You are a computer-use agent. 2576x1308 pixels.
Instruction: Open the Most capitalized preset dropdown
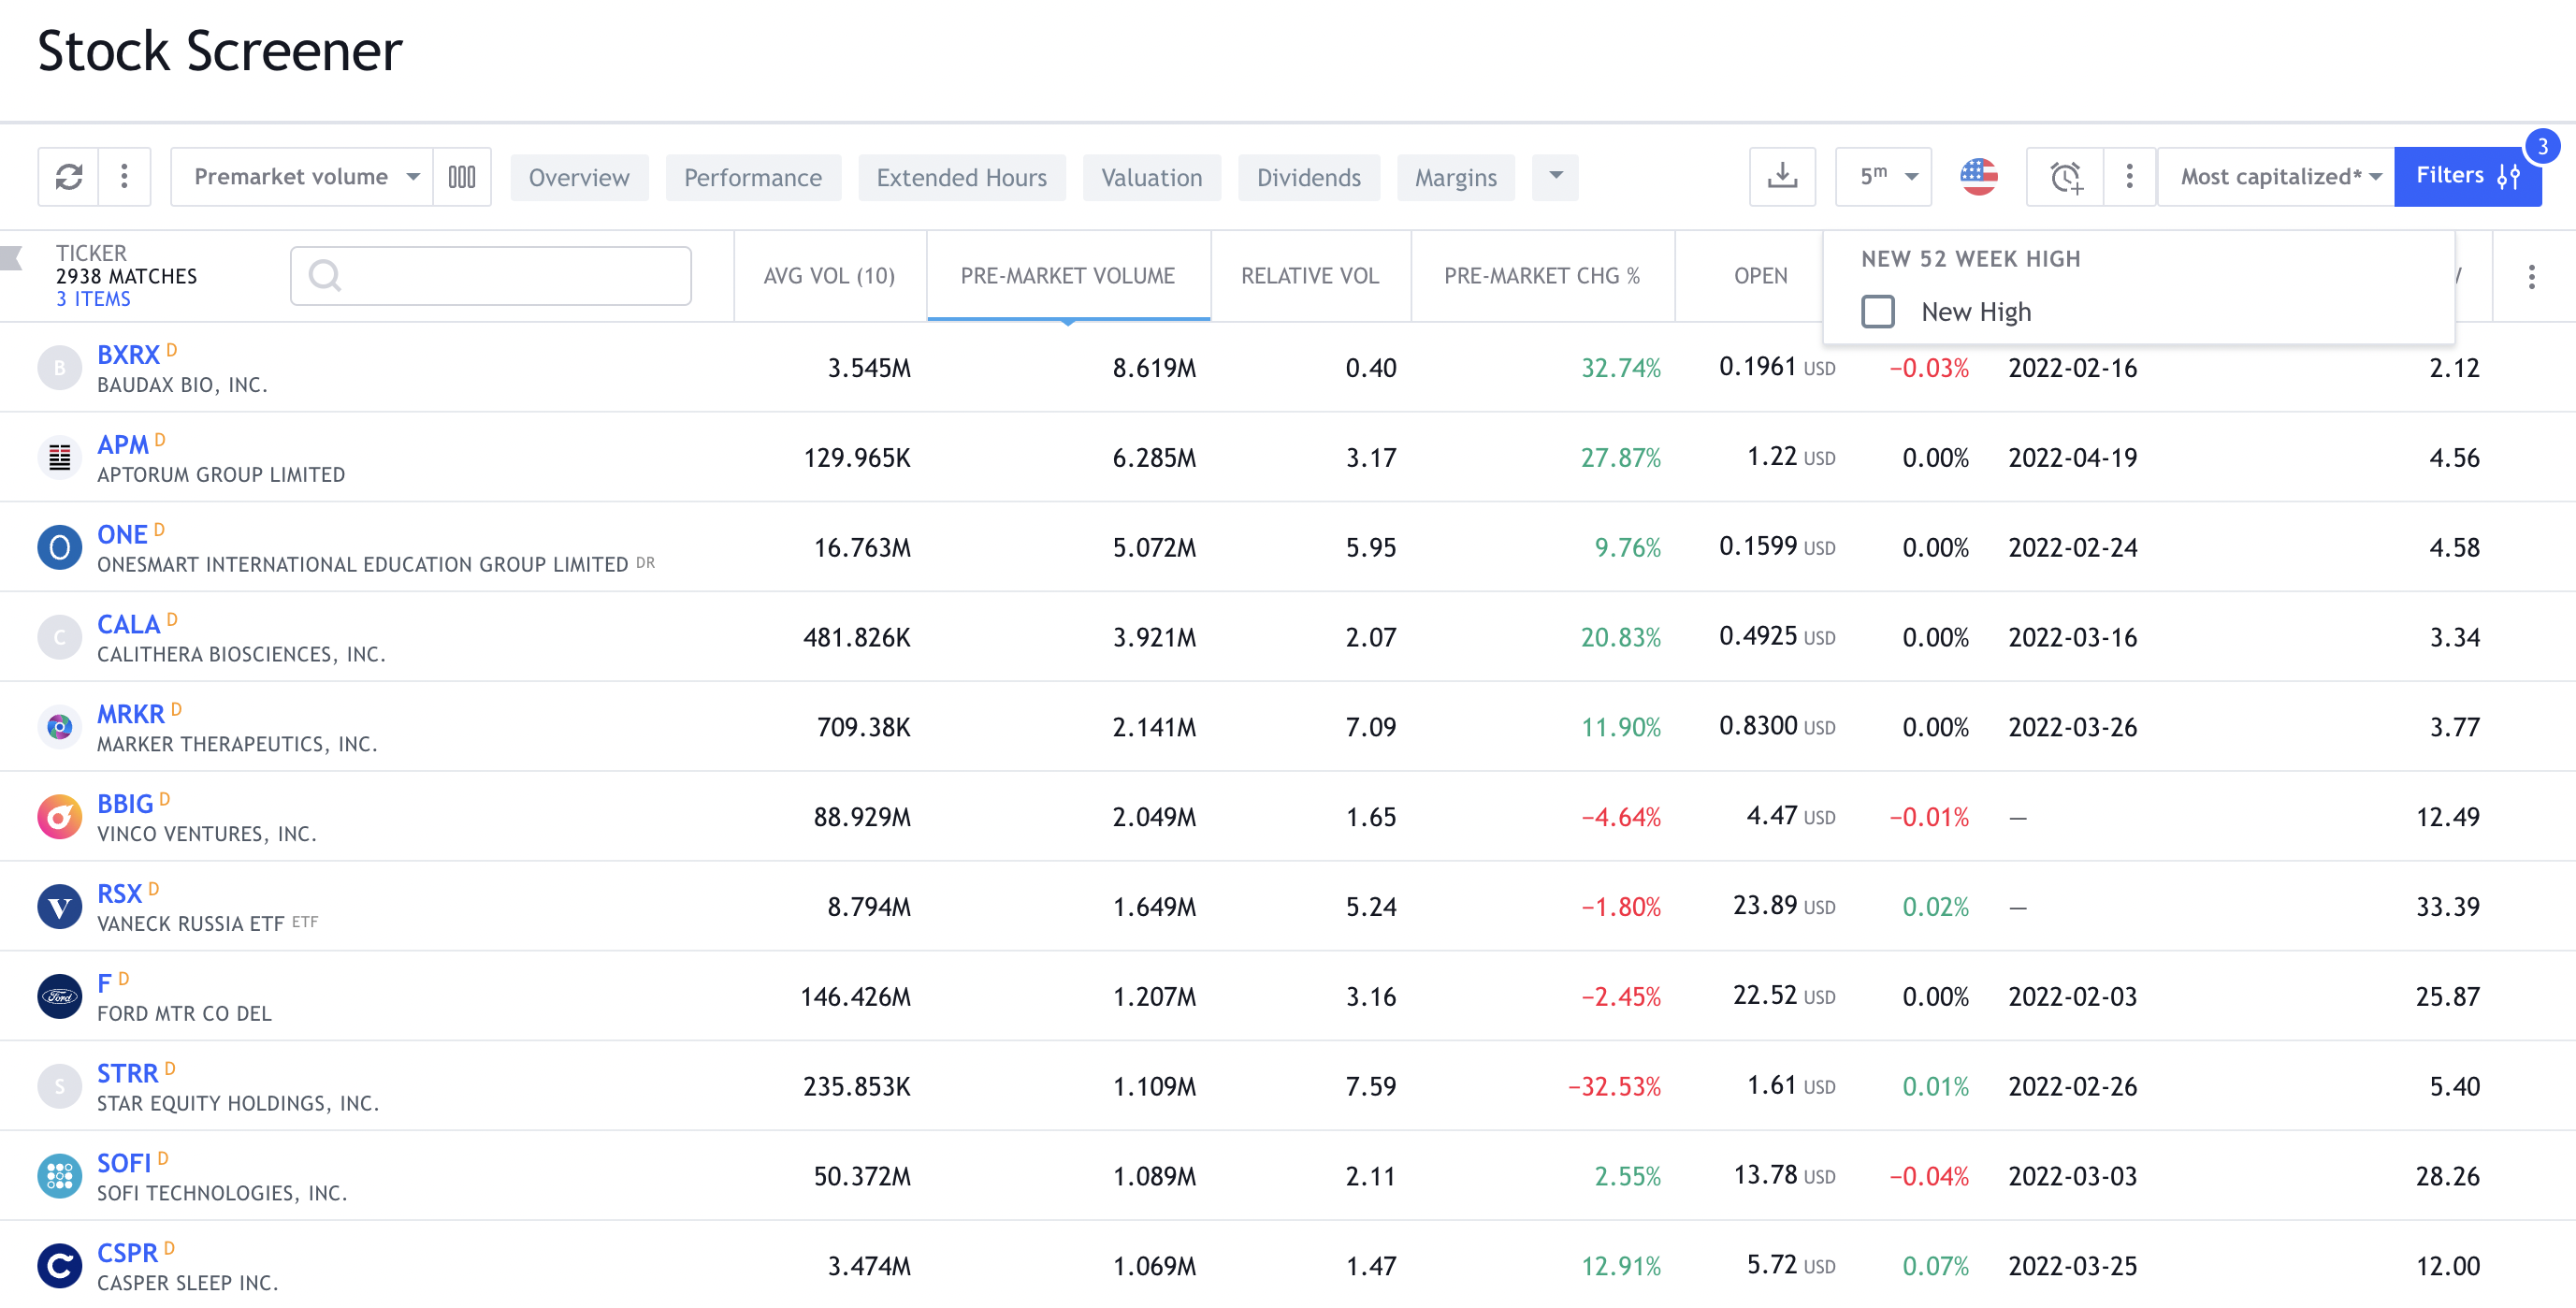pyautogui.click(x=2276, y=177)
